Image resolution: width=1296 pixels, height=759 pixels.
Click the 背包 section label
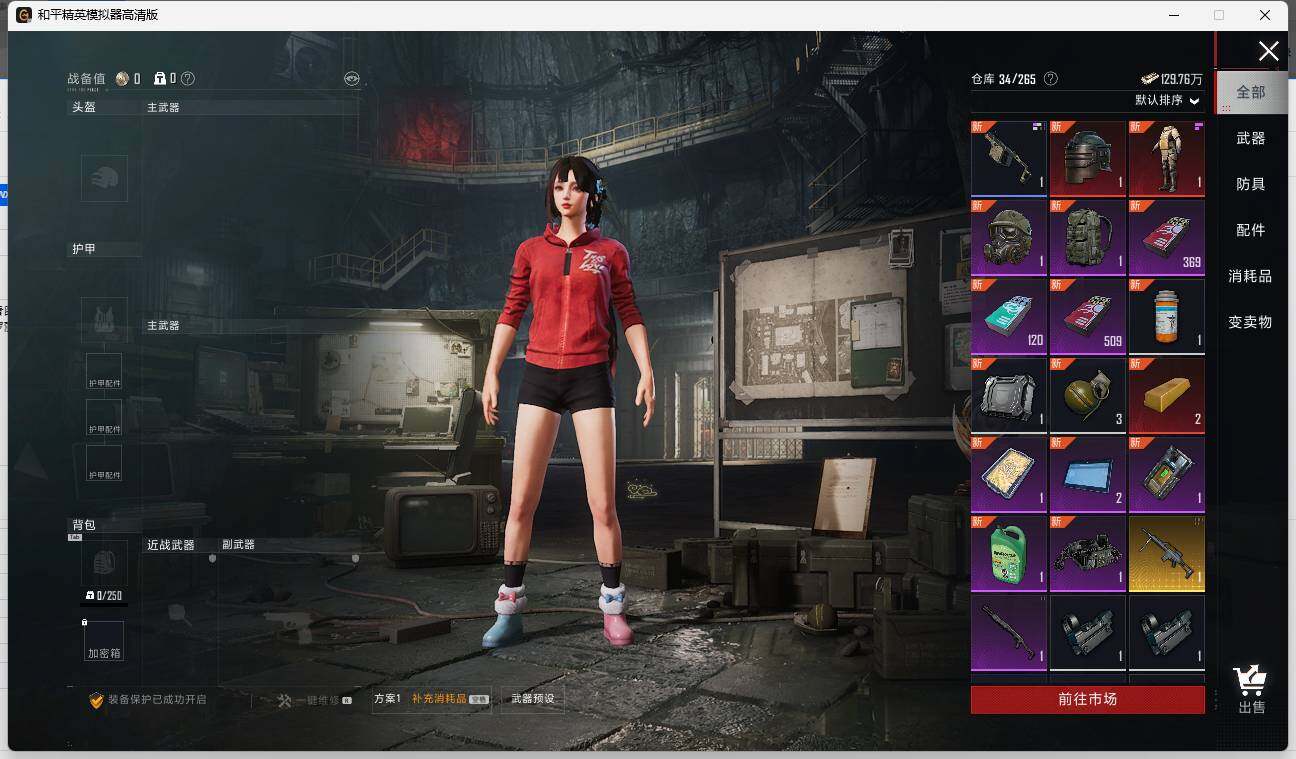click(84, 525)
